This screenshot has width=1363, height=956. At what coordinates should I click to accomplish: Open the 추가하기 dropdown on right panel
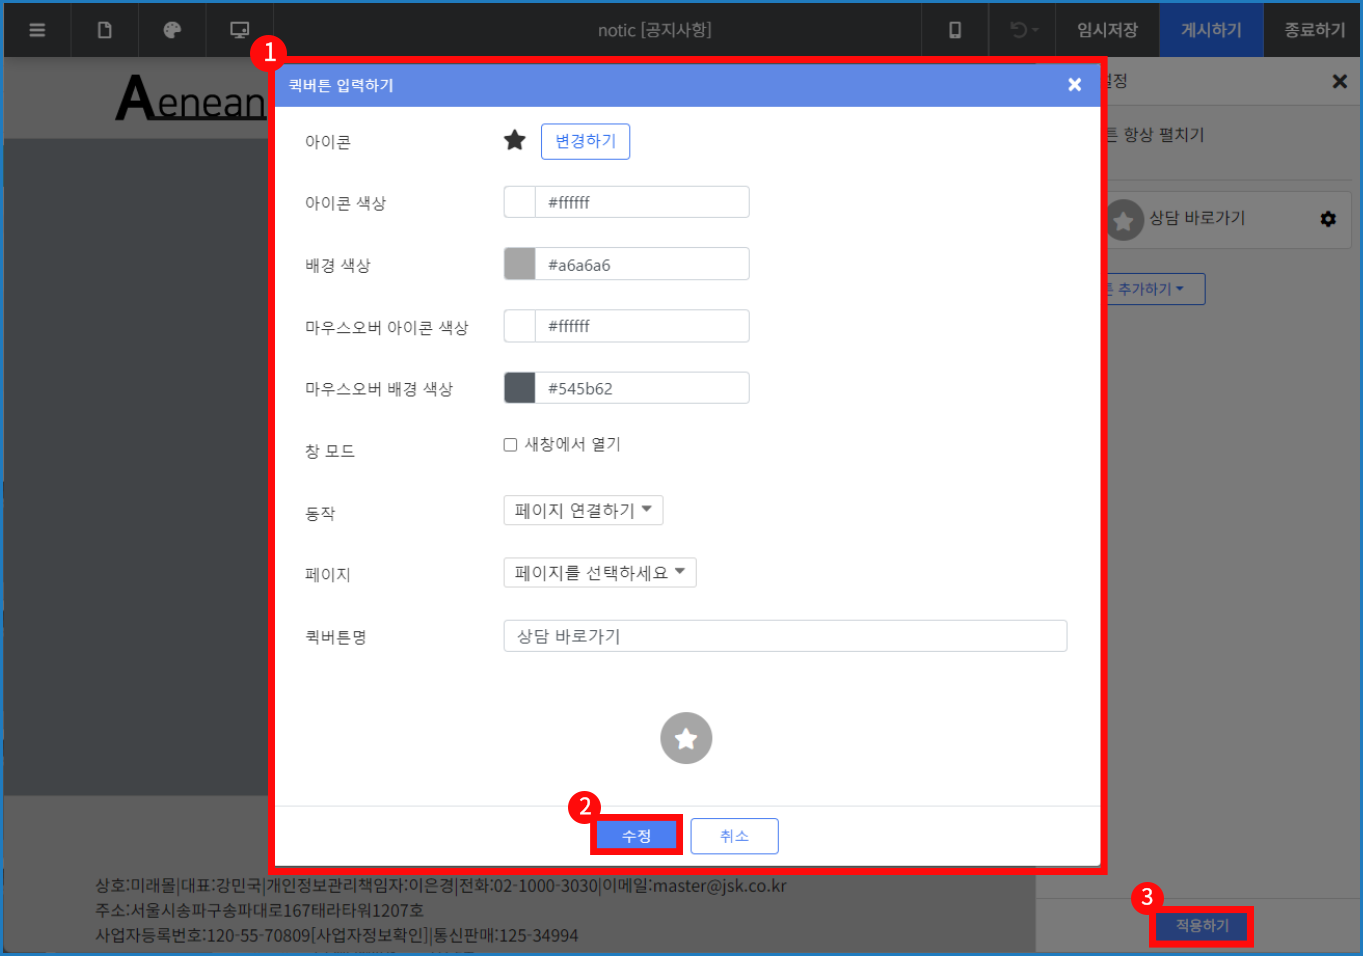(1150, 288)
